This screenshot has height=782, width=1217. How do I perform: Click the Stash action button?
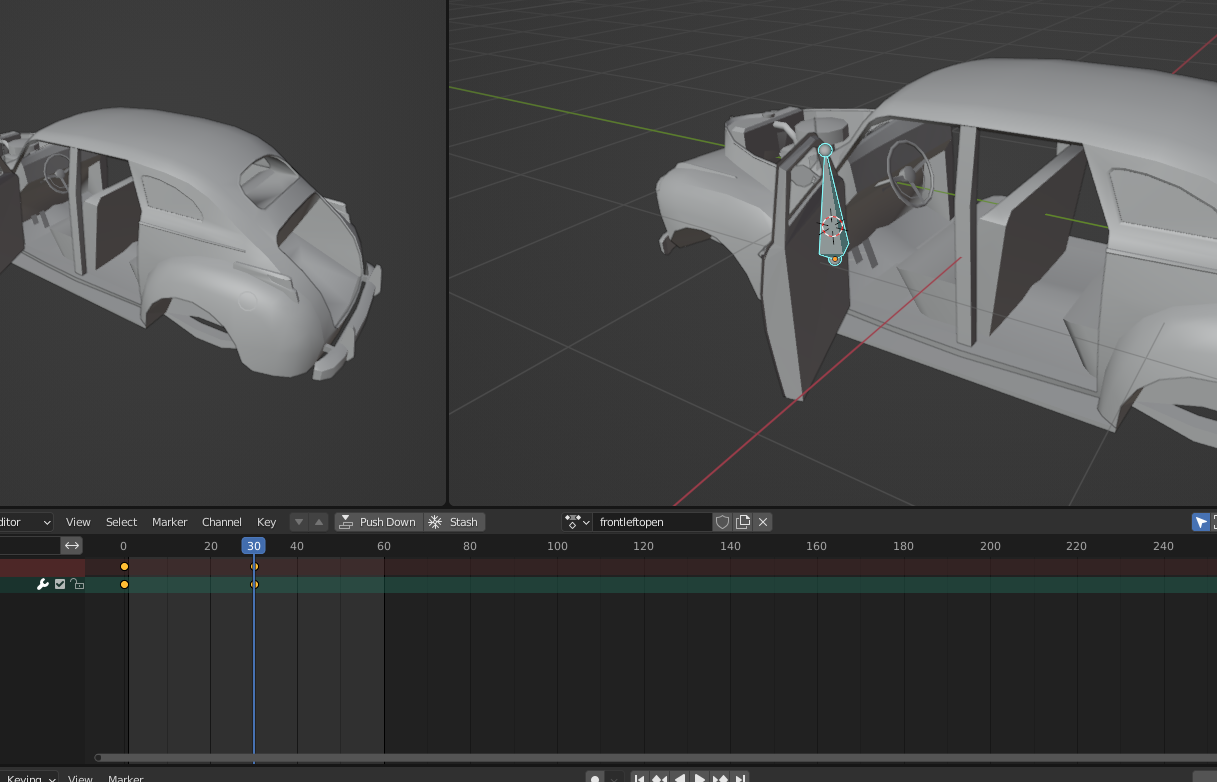click(x=454, y=522)
